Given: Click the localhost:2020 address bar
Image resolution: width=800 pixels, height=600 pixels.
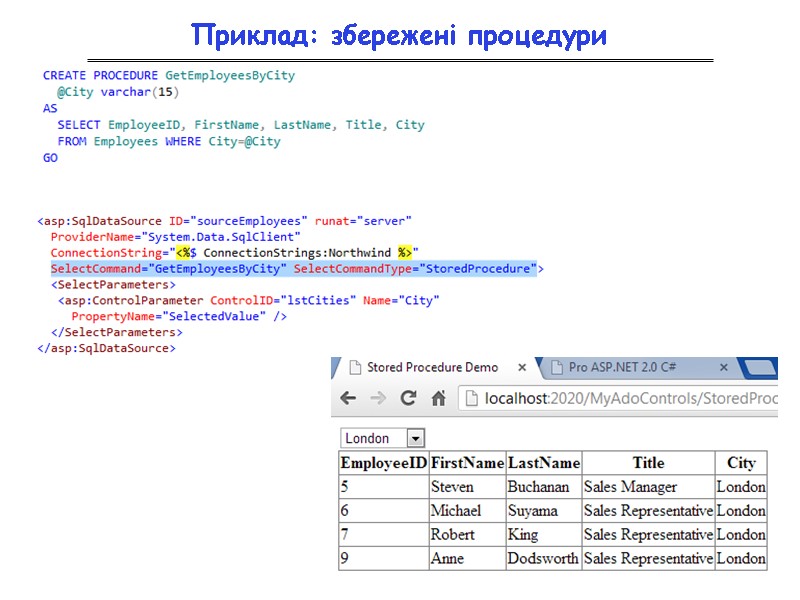Looking at the screenshot, I should [x=618, y=398].
